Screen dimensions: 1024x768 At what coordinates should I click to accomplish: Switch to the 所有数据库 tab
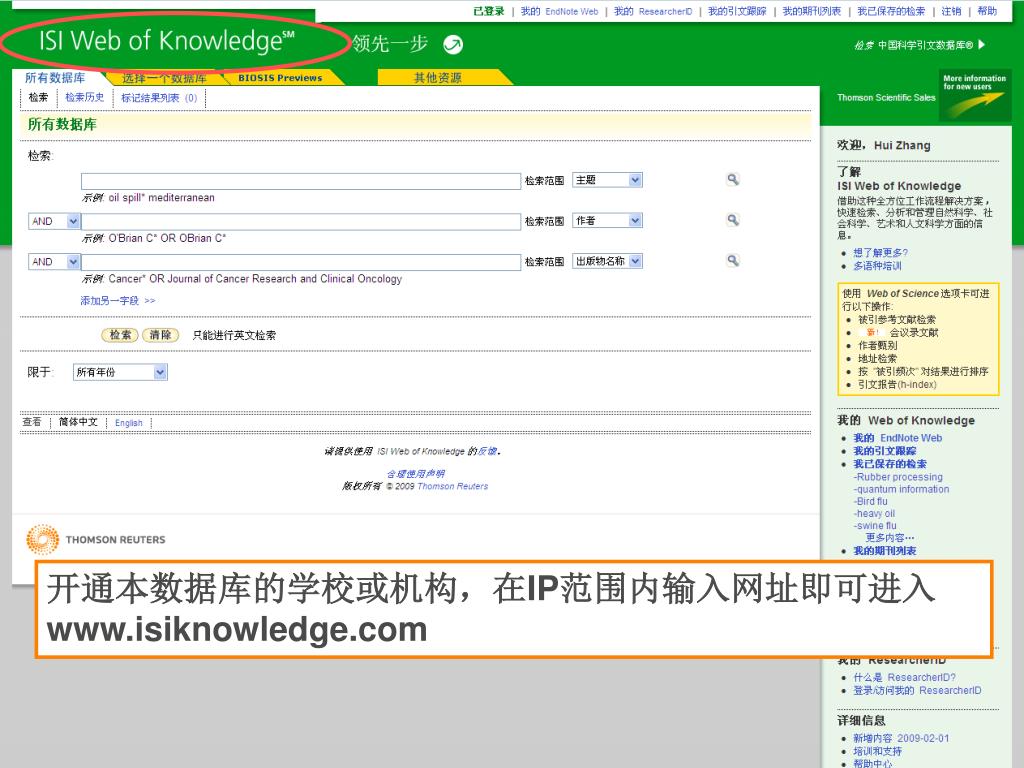tap(56, 78)
